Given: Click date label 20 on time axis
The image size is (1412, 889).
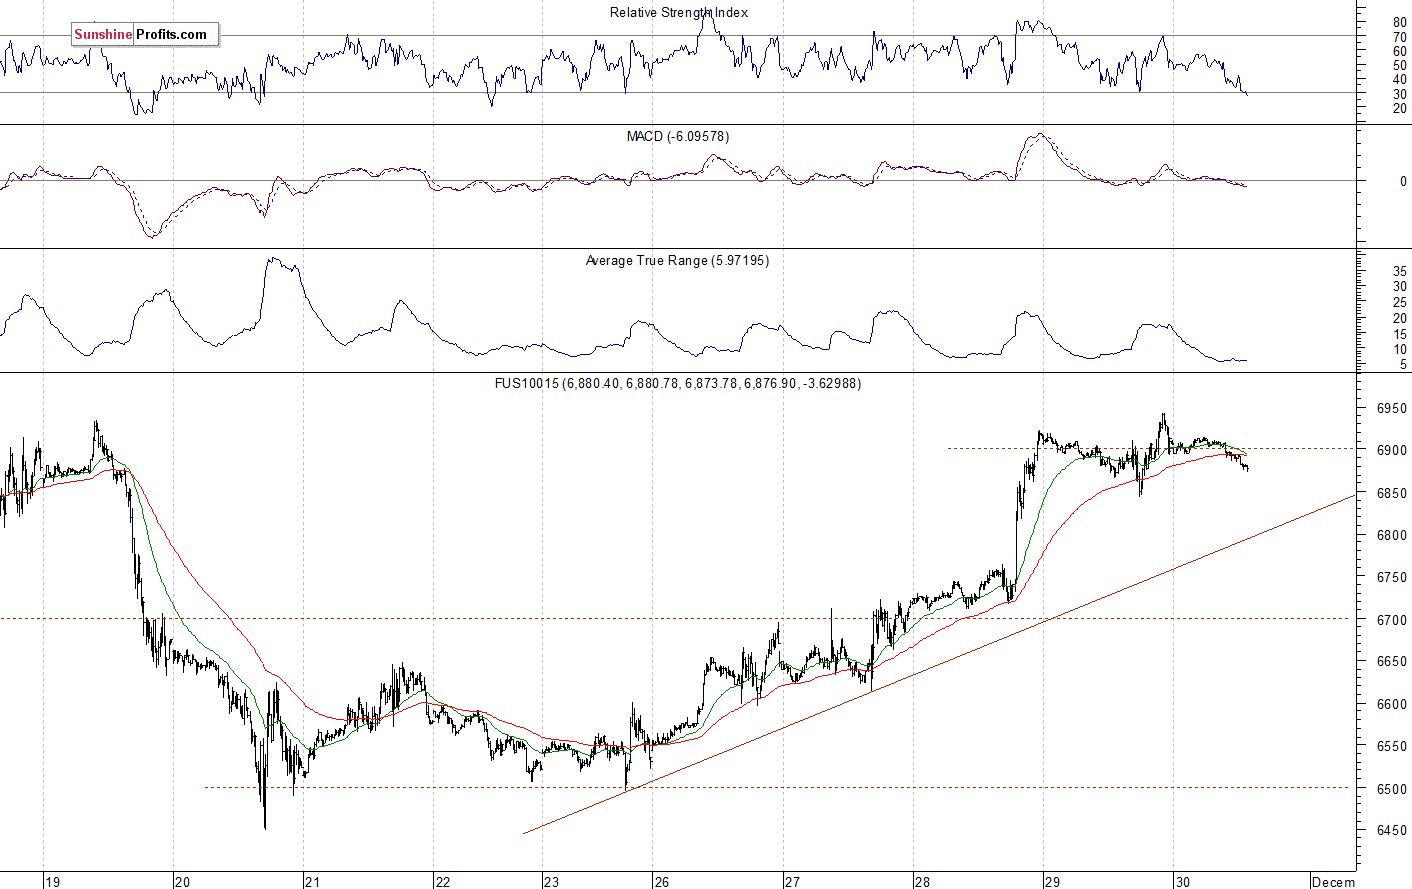Looking at the screenshot, I should [x=182, y=882].
